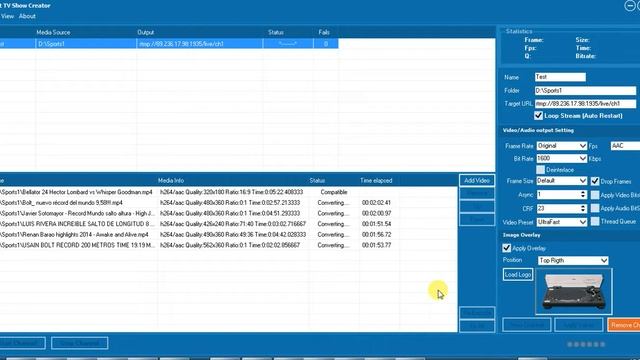Click the Add Video button
Screen dimensions: 640x360
pos(477,180)
